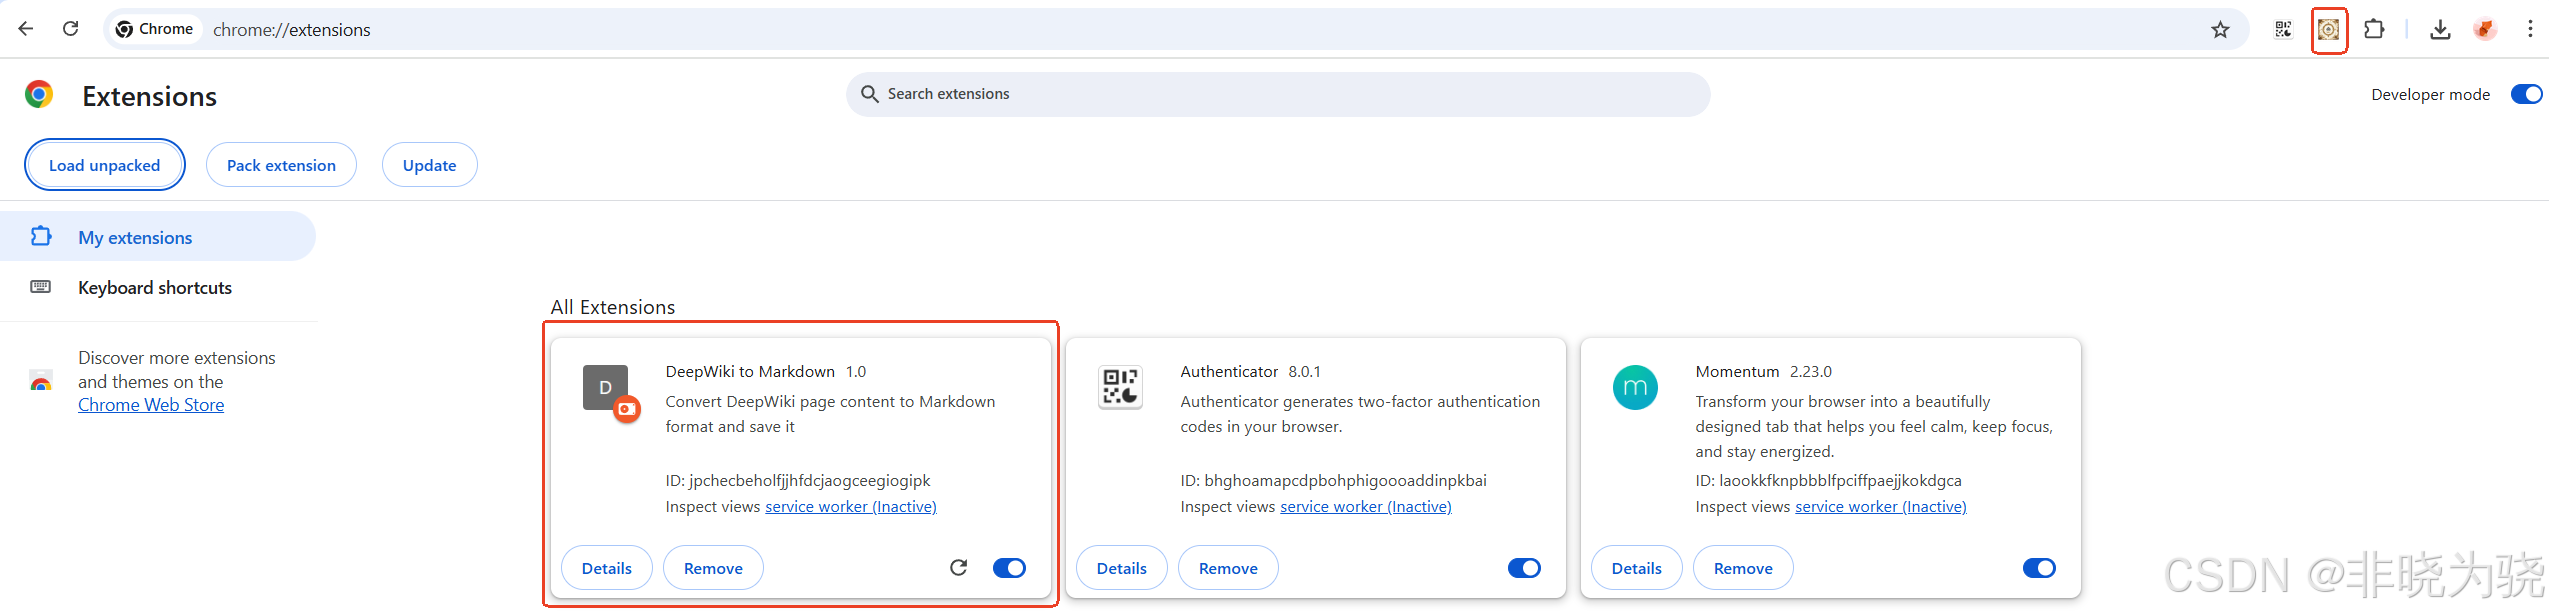Remove the Authenticator extension
2549x616 pixels.
1228,568
